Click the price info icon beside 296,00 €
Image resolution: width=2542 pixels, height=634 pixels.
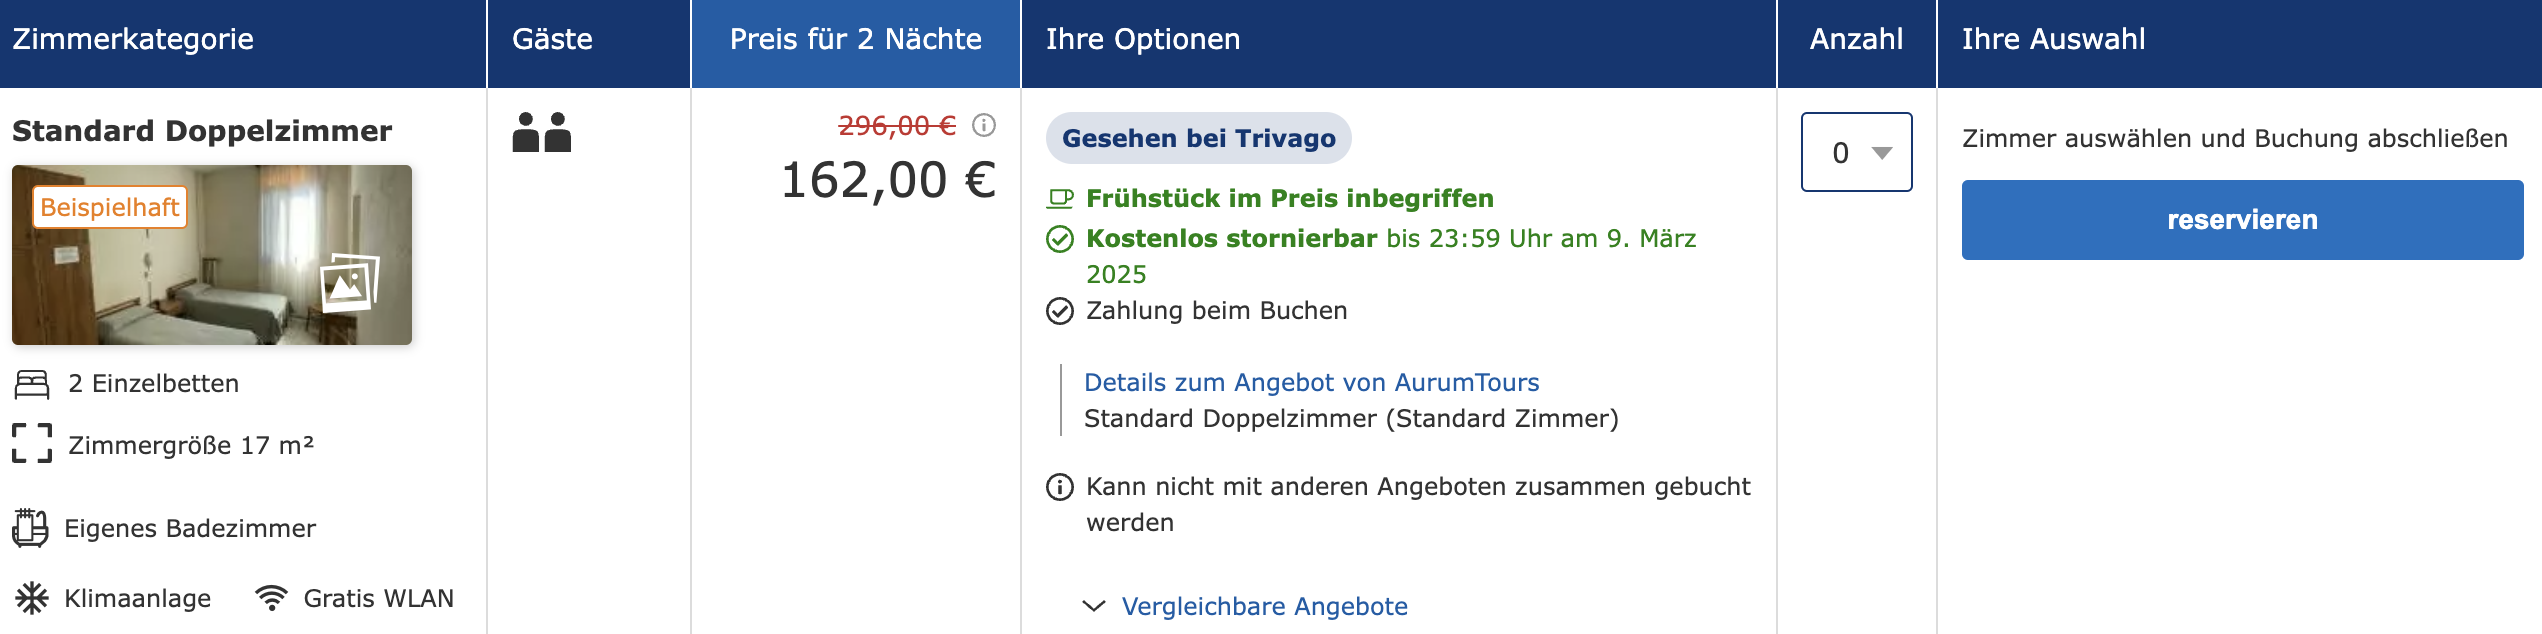pyautogui.click(x=984, y=125)
